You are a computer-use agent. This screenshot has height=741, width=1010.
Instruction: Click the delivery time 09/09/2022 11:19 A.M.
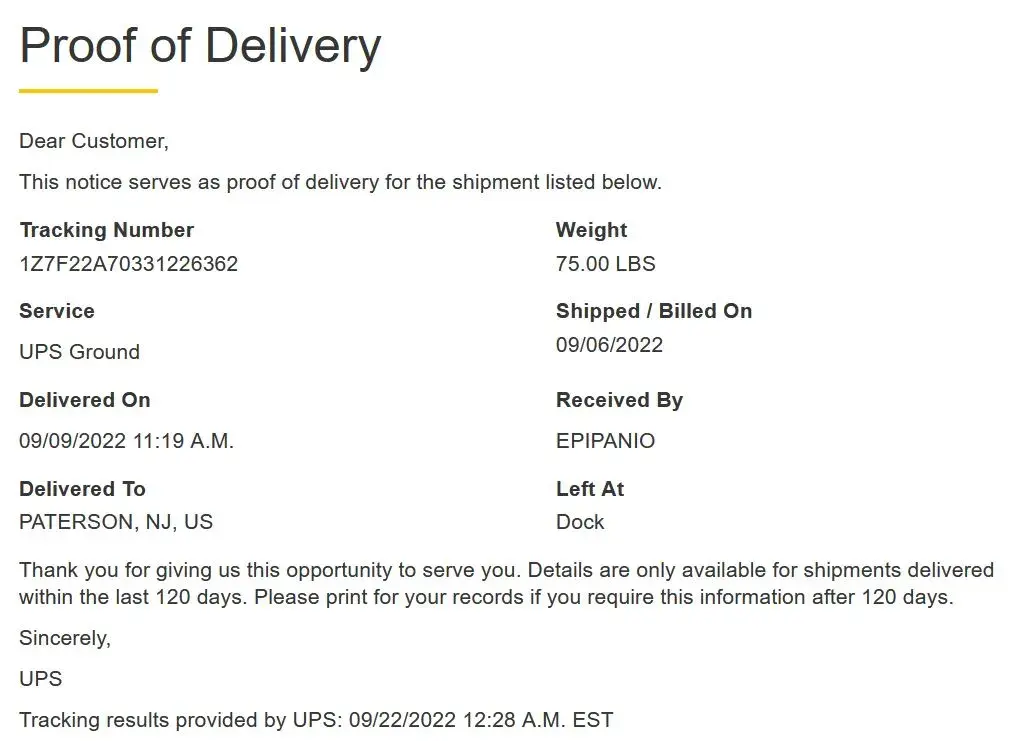click(126, 441)
